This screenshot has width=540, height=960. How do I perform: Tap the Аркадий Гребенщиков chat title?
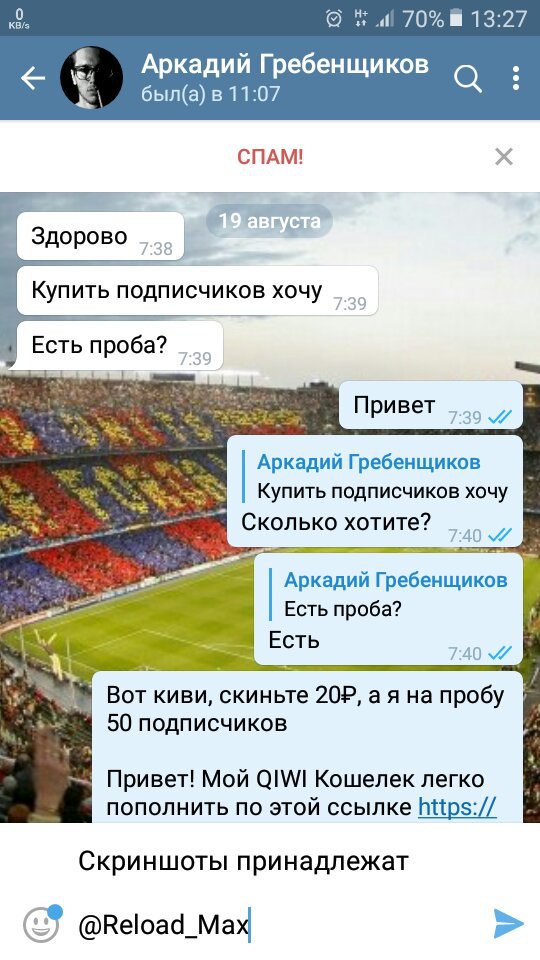[285, 64]
